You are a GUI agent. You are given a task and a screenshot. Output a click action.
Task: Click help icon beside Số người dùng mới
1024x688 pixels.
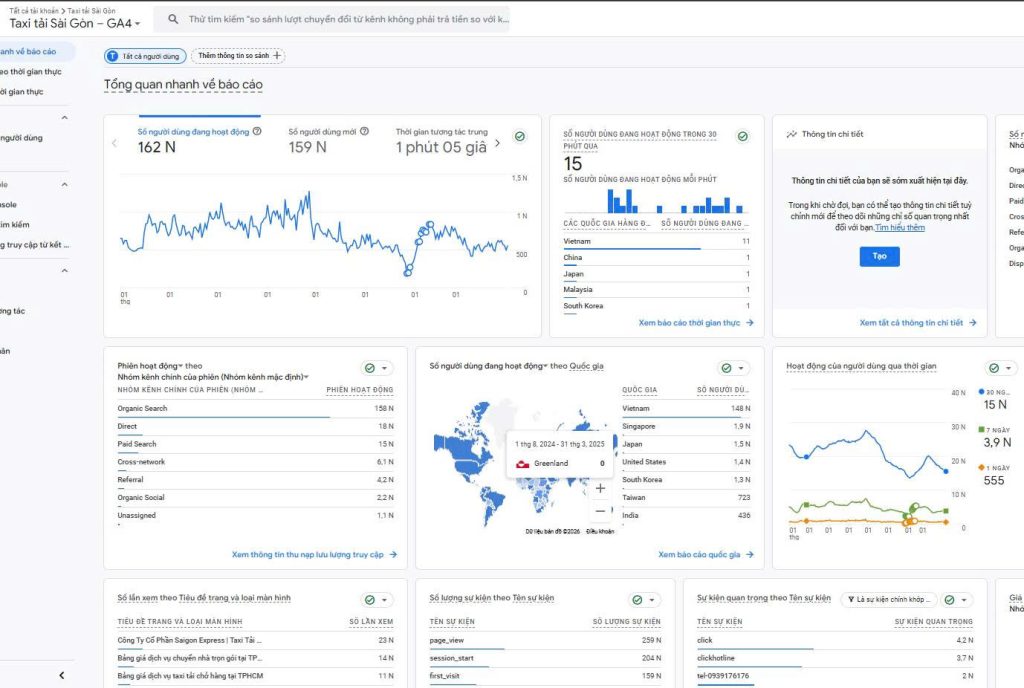click(364, 131)
